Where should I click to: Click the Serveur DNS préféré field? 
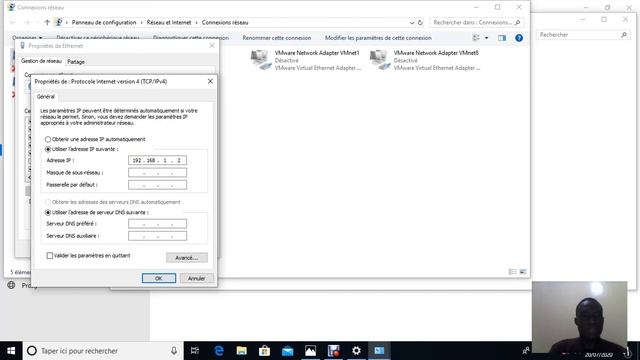point(157,224)
